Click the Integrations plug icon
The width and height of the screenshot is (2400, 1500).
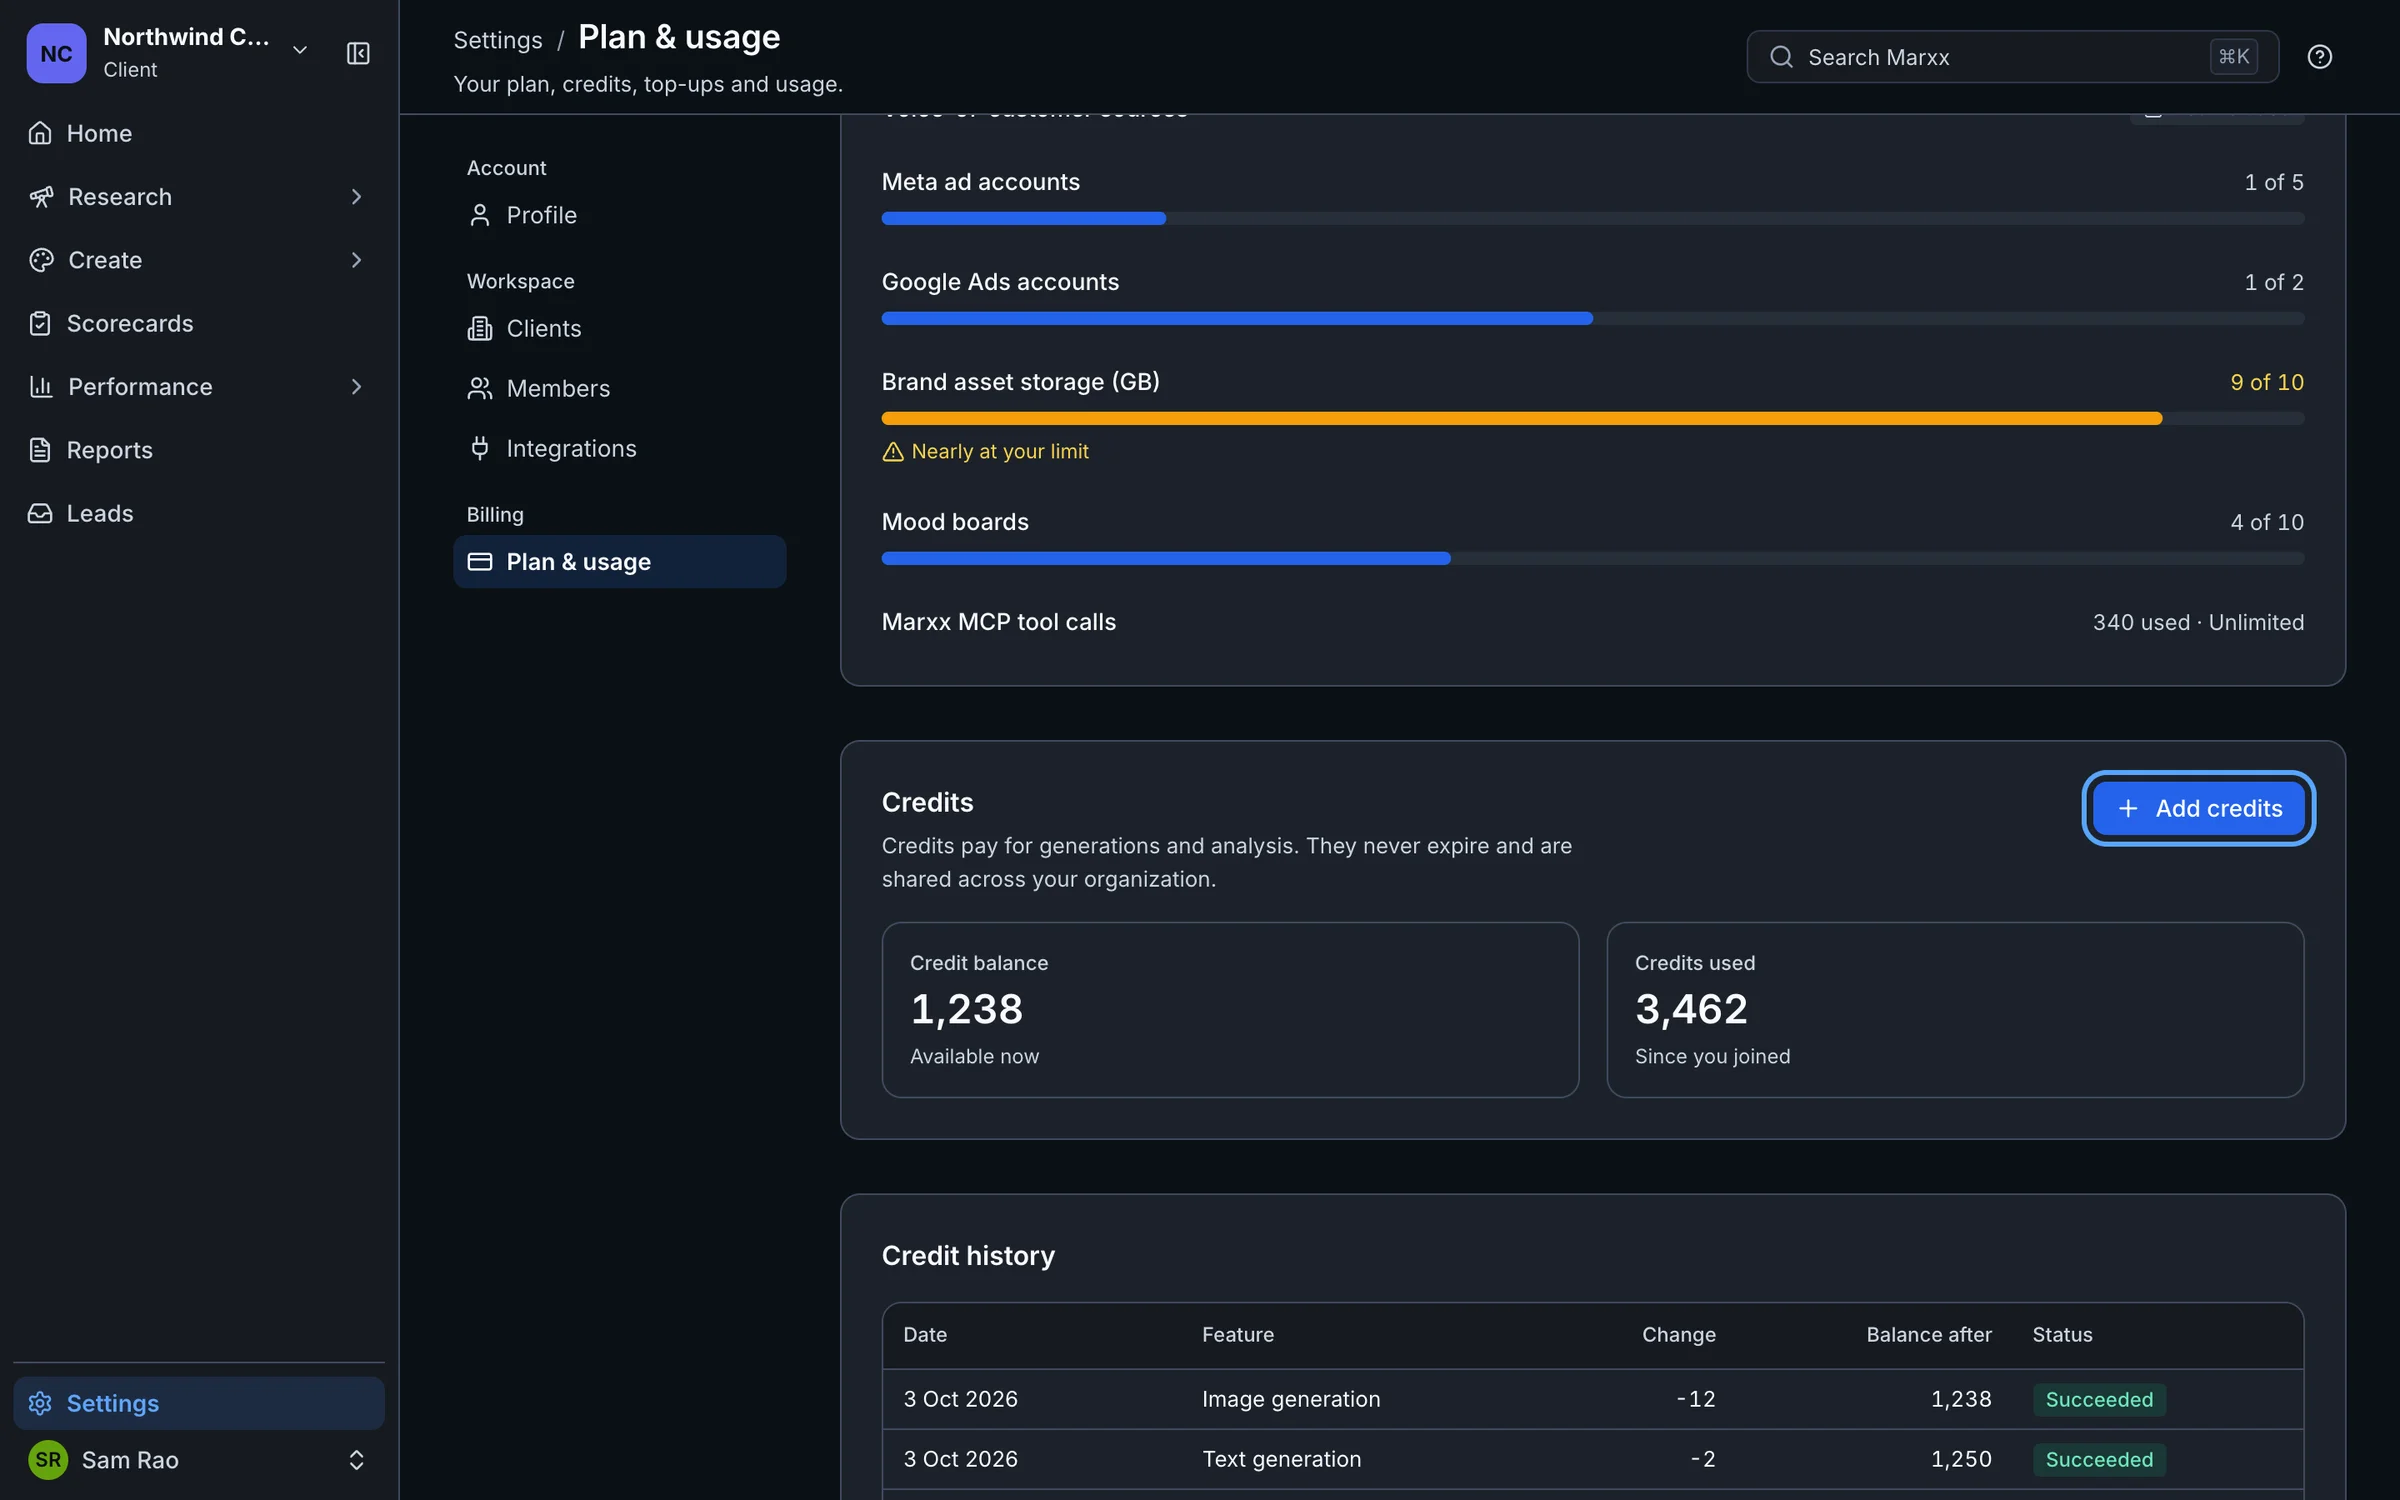[x=480, y=448]
